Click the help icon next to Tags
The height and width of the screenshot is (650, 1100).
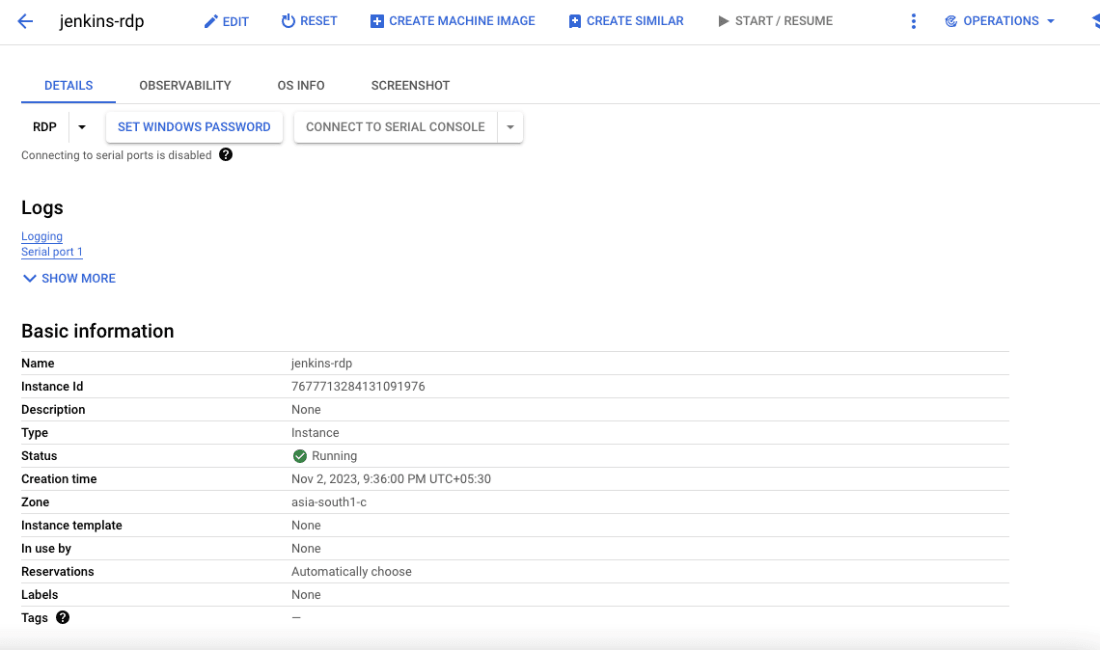[x=62, y=617]
